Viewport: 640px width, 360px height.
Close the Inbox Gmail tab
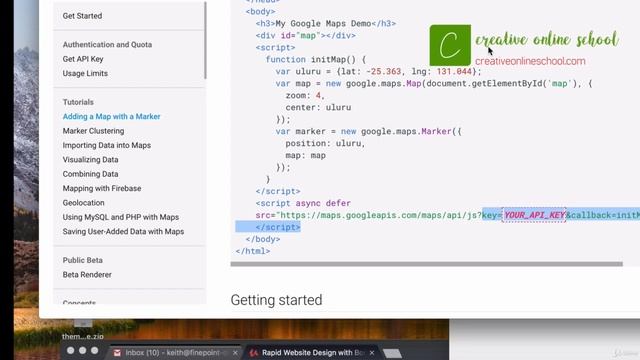[x=235, y=353]
